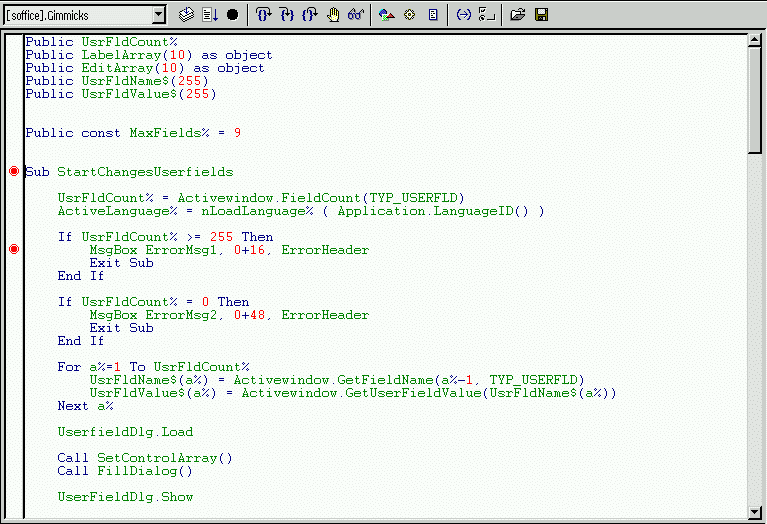Click the Compile icon in toolbar
Screen dimensions: 767x524
pos(186,15)
